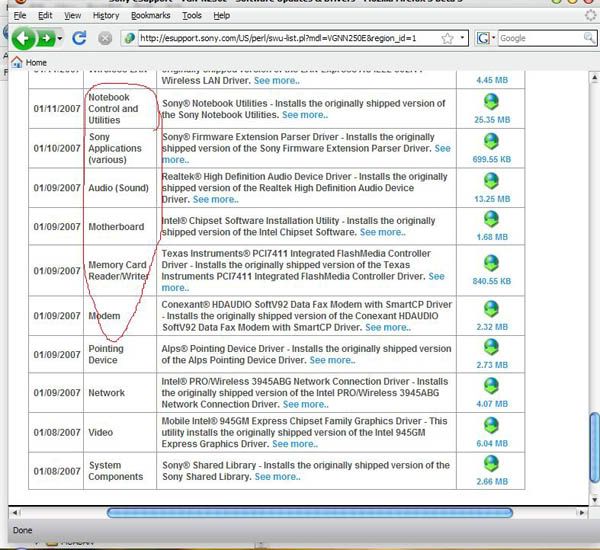Click the vertical scrollbar down arrow
Viewport: 600px width, 550px height.
(594, 499)
